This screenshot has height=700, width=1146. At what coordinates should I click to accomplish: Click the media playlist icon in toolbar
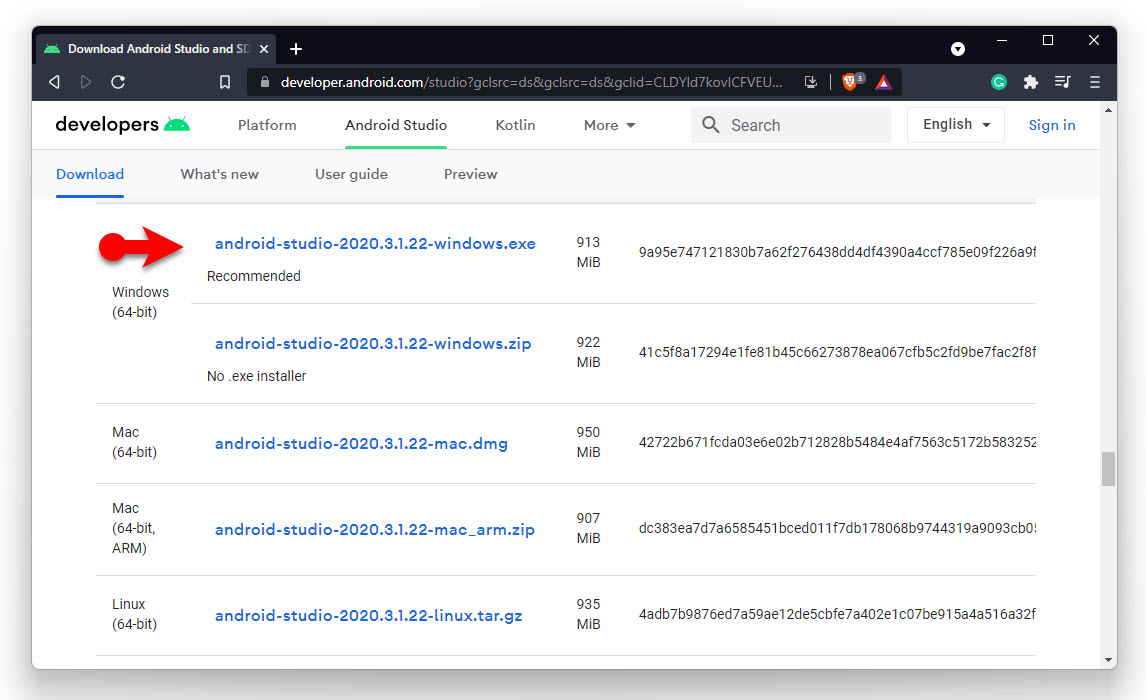point(1062,82)
